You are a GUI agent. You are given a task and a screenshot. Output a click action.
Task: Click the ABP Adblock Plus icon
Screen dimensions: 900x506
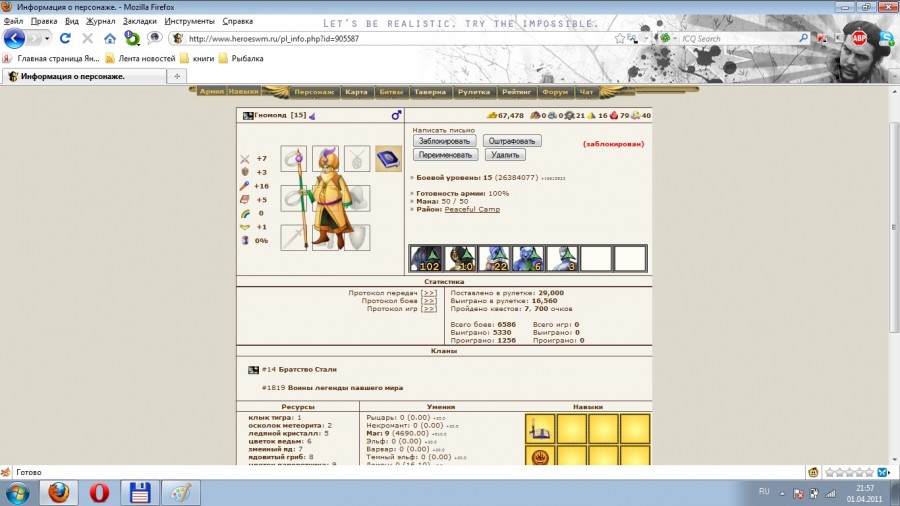(859, 38)
